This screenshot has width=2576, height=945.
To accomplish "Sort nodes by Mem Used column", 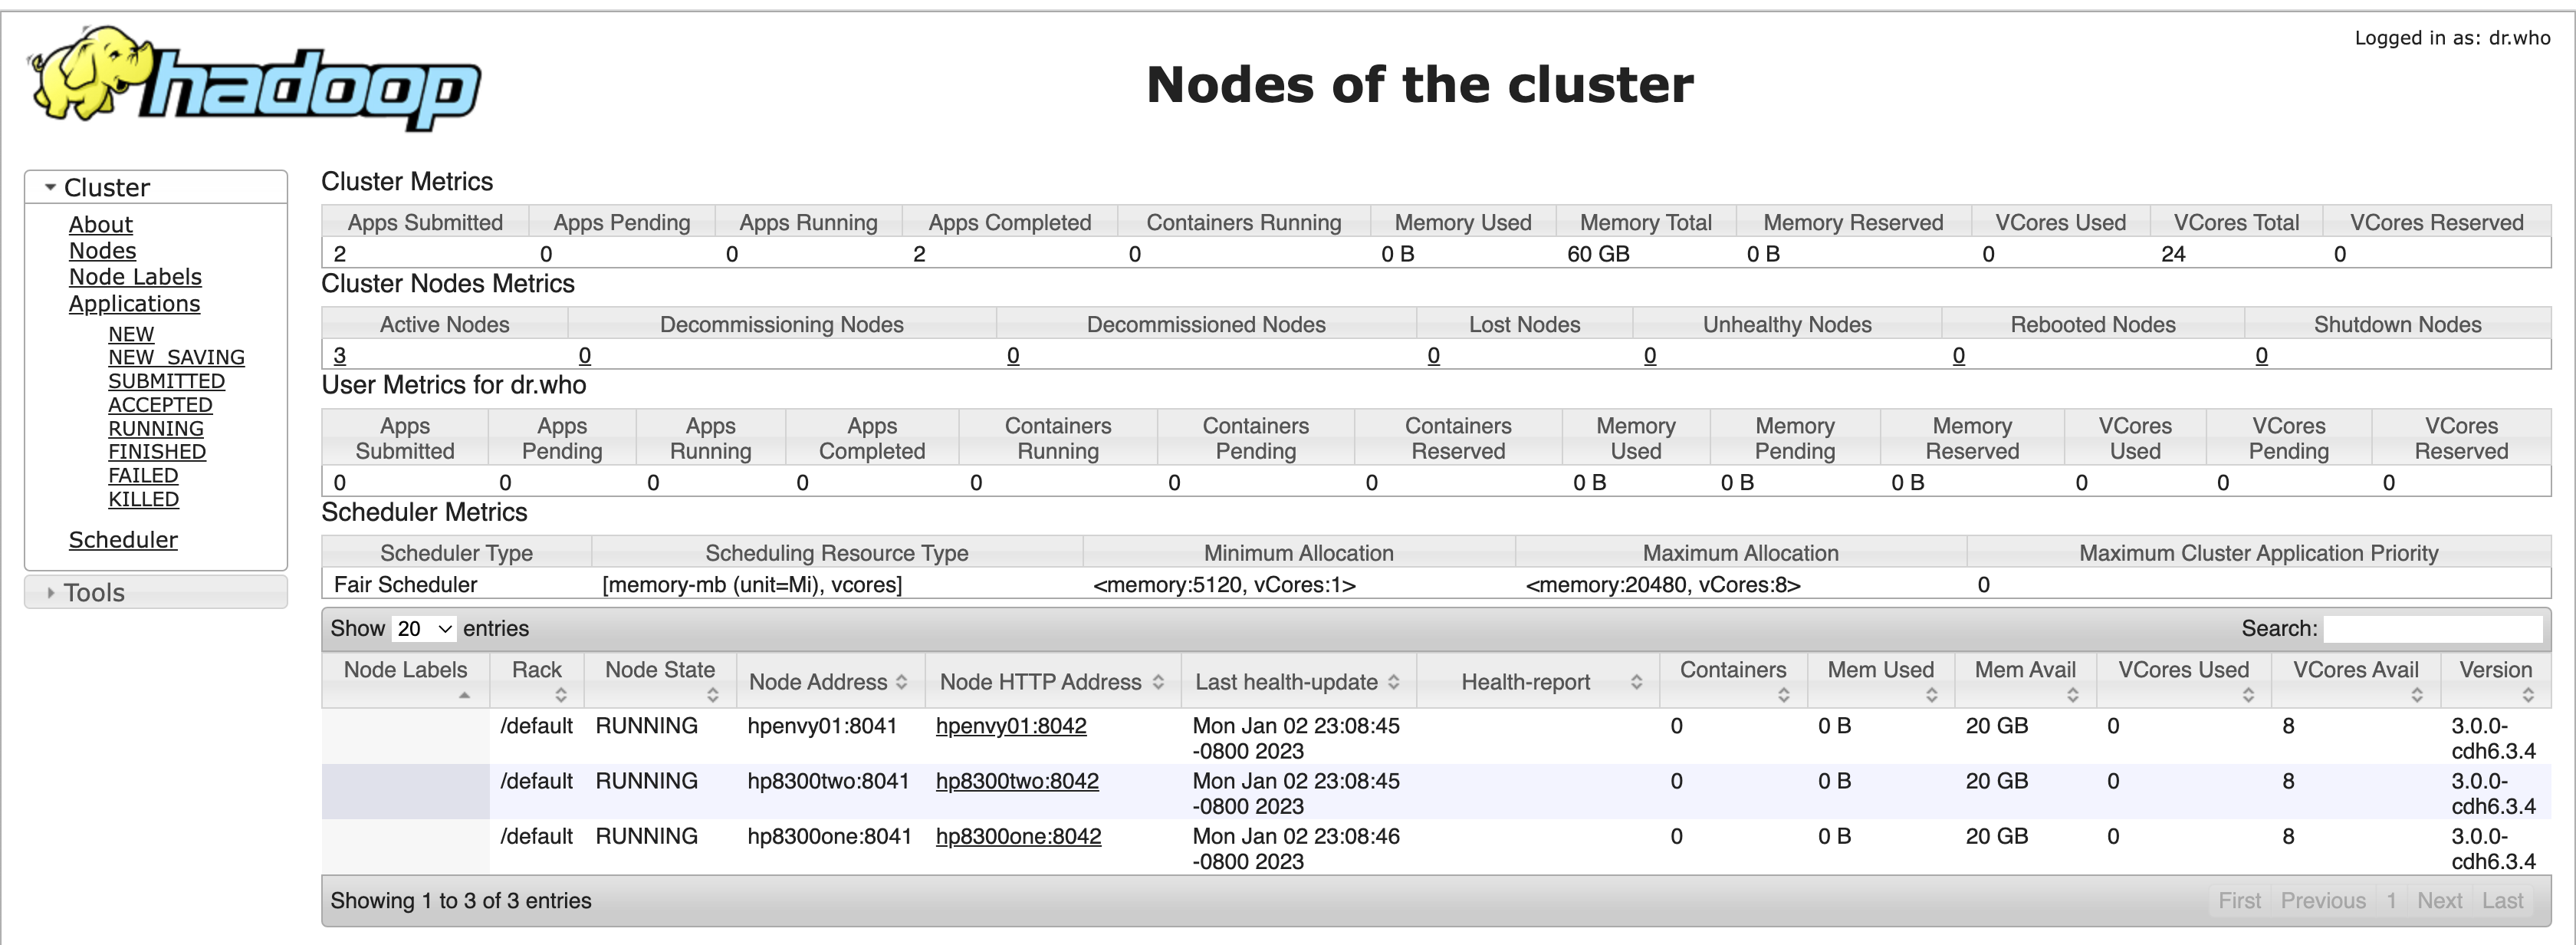I will [1879, 681].
